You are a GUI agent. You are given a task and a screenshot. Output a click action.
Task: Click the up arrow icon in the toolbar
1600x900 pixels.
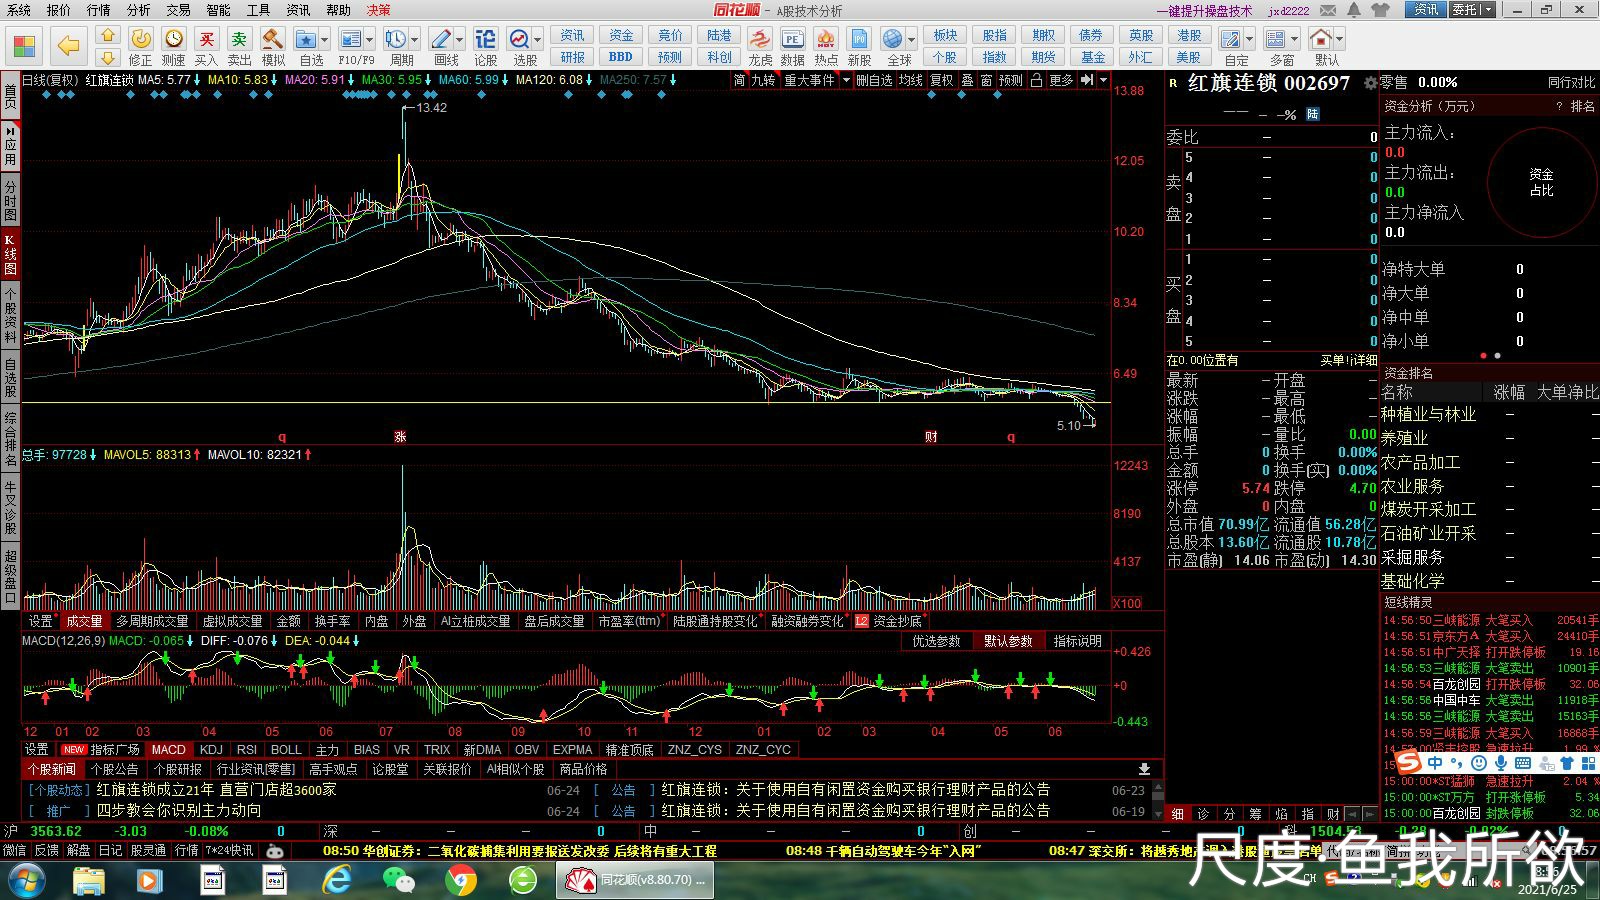click(108, 35)
